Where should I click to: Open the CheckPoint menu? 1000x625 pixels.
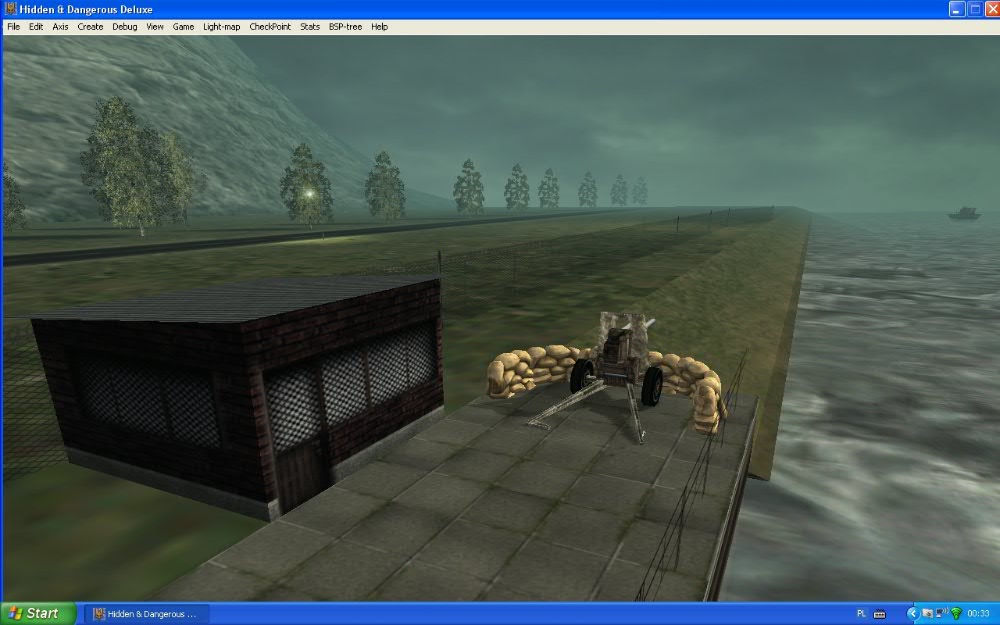click(270, 27)
